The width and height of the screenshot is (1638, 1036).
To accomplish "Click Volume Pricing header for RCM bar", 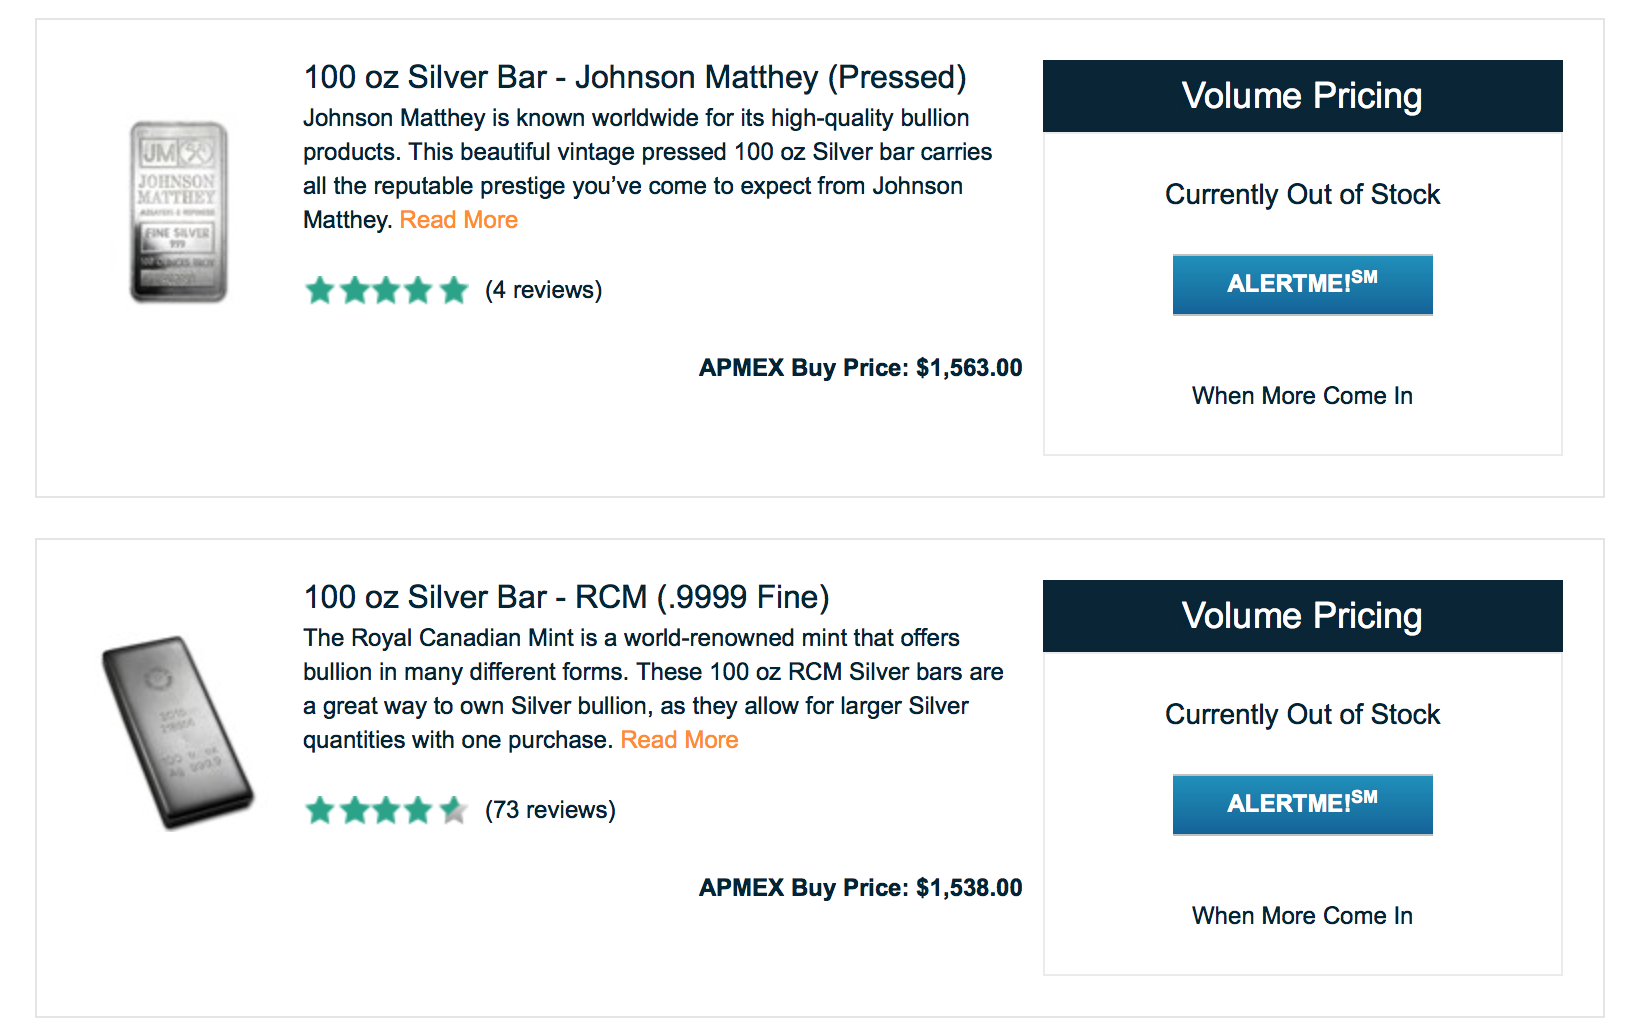I will click(1302, 616).
